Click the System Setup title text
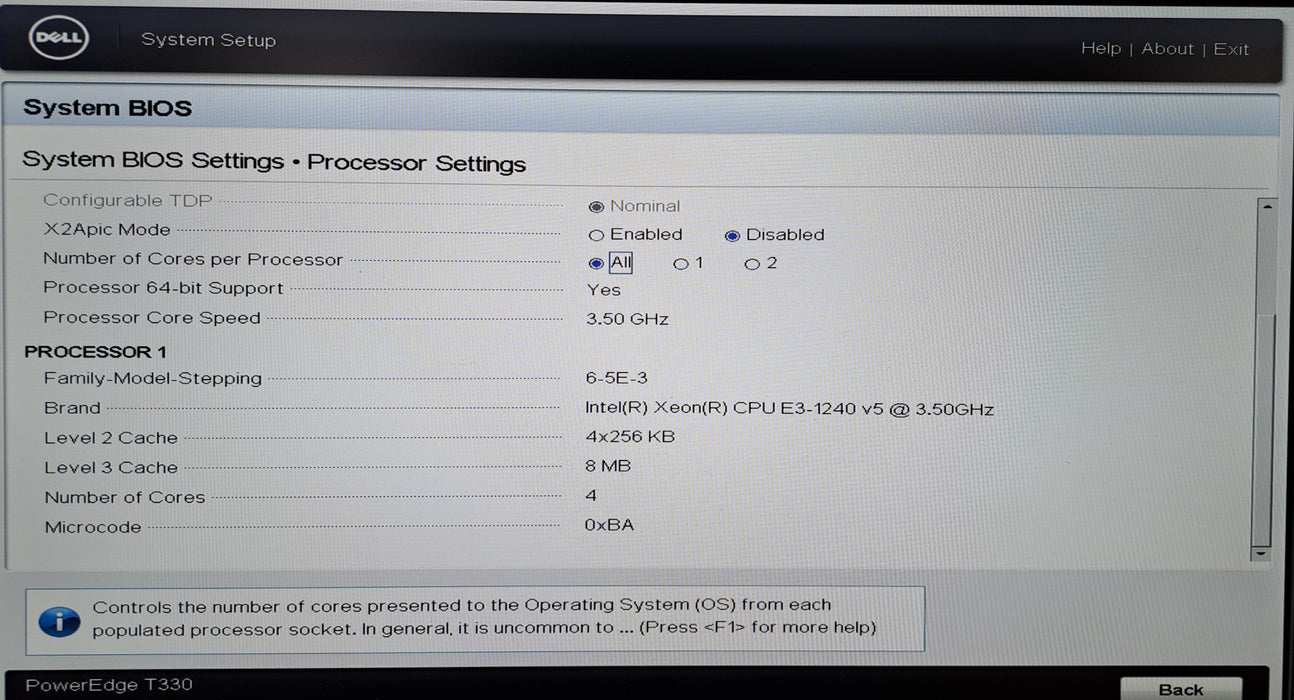Image resolution: width=1294 pixels, height=700 pixels. 208,40
